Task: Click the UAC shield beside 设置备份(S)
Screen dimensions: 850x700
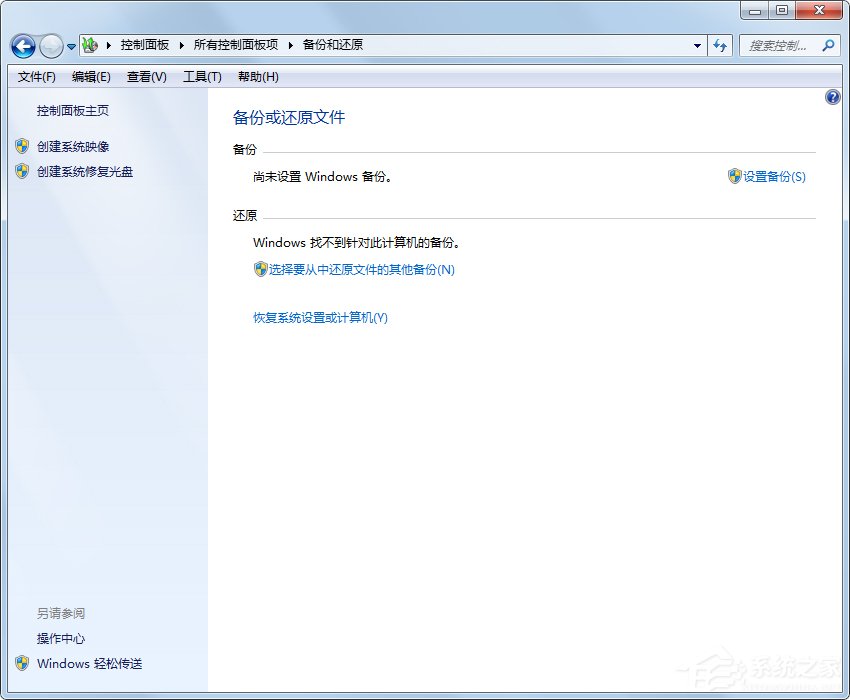Action: point(733,176)
